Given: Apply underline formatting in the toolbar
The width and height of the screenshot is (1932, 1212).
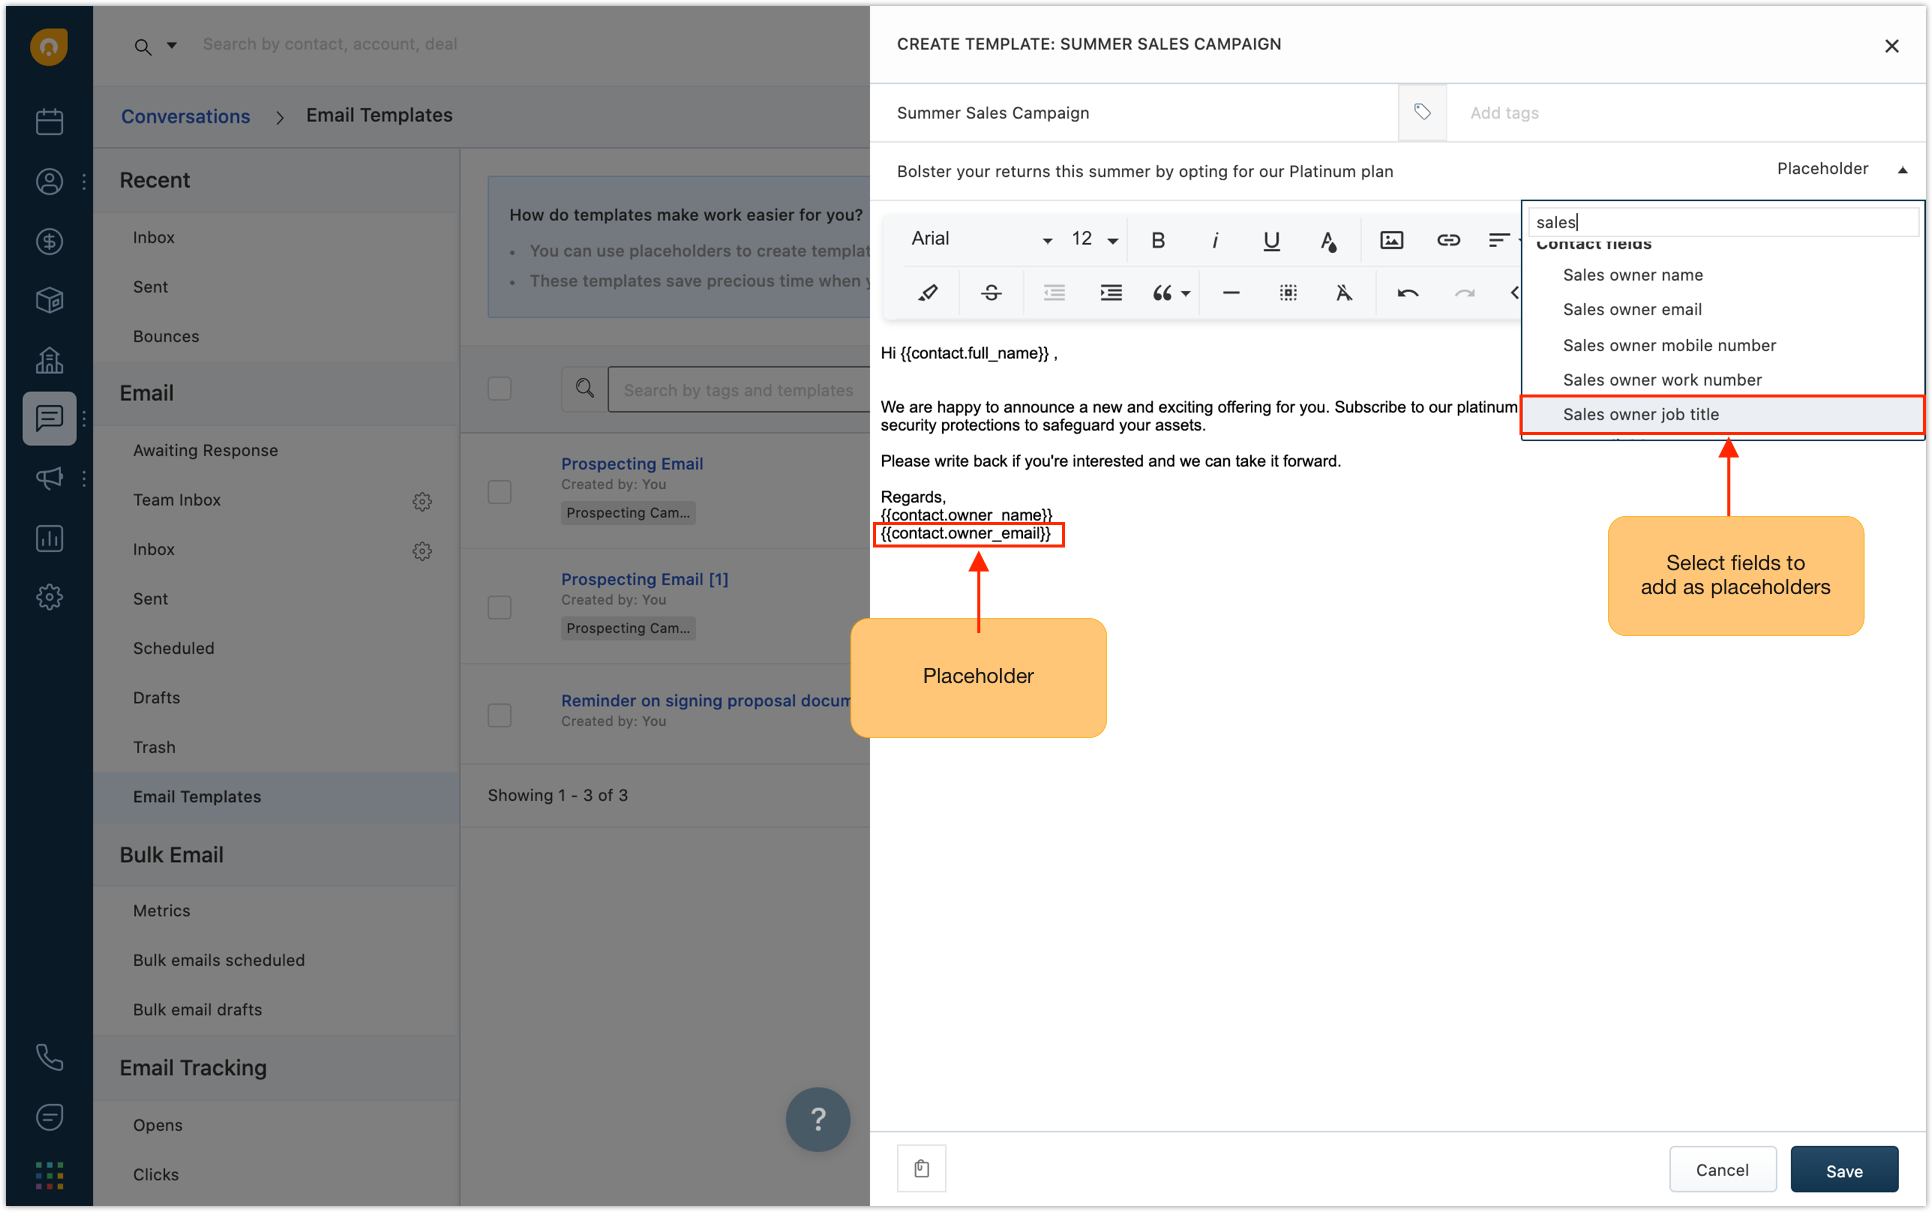Looking at the screenshot, I should 1271,240.
